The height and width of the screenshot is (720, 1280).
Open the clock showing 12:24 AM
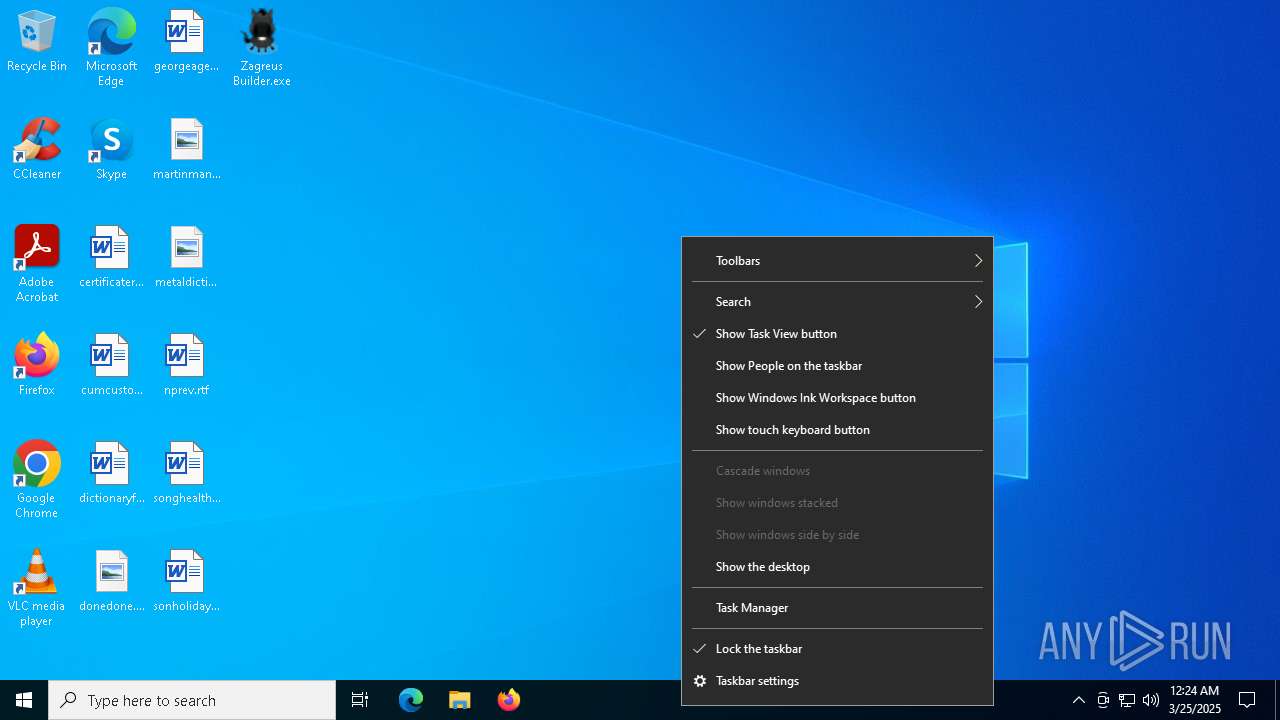(x=1195, y=700)
